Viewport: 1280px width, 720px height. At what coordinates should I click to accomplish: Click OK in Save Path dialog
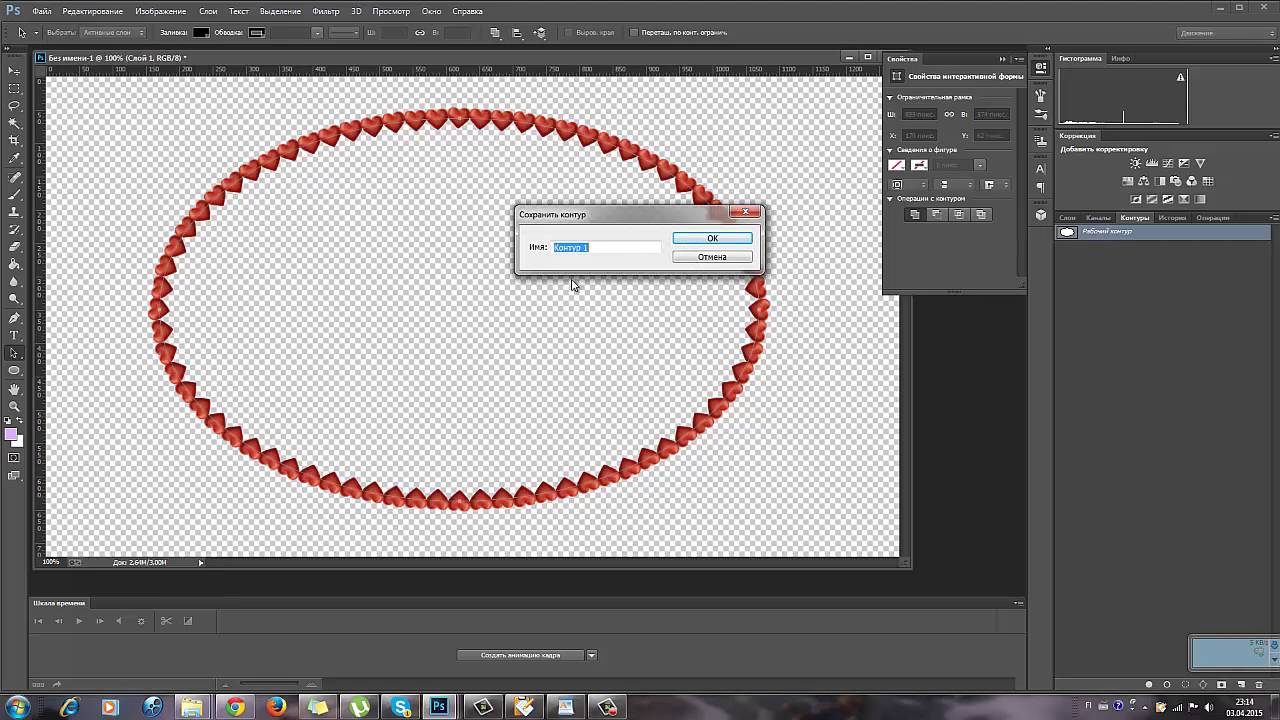coord(712,238)
